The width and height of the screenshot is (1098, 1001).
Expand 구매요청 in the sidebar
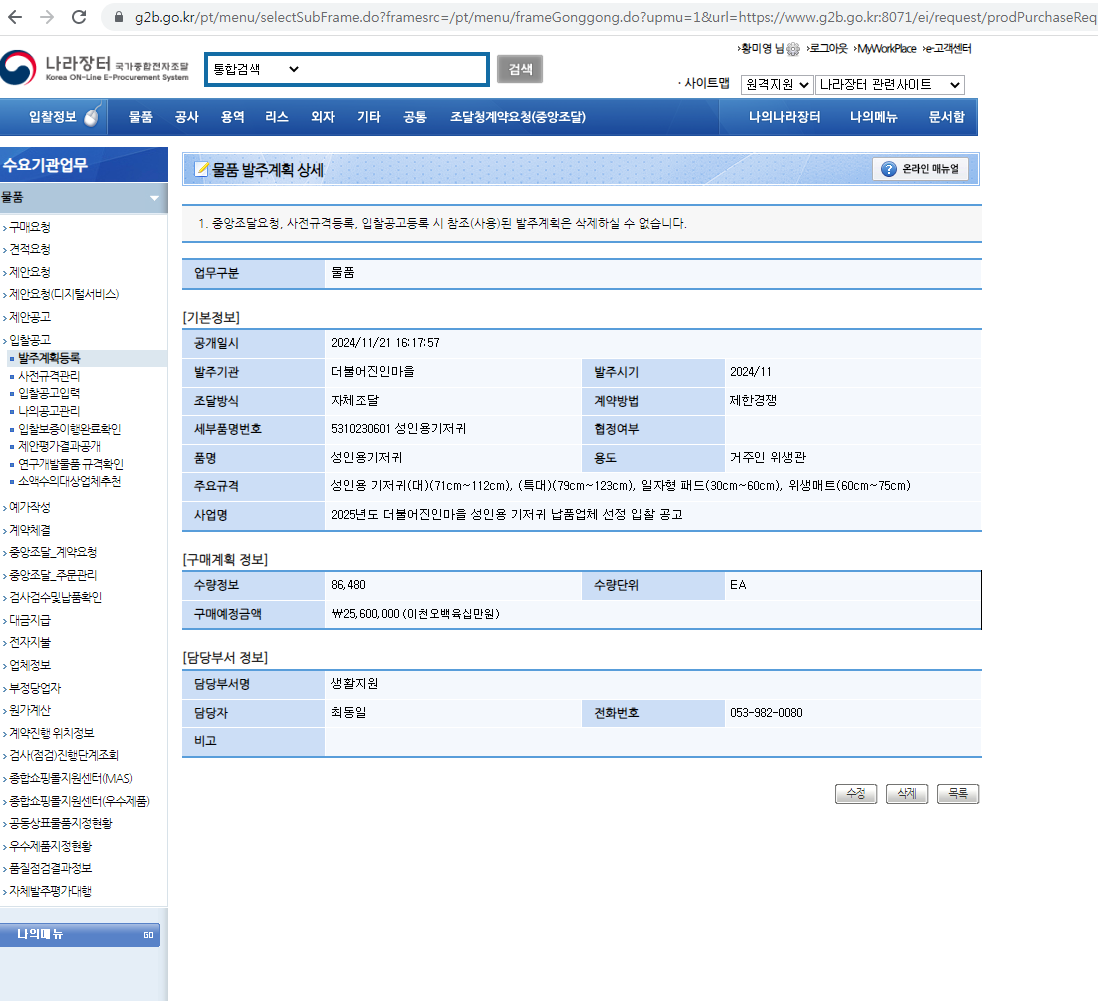click(x=29, y=227)
